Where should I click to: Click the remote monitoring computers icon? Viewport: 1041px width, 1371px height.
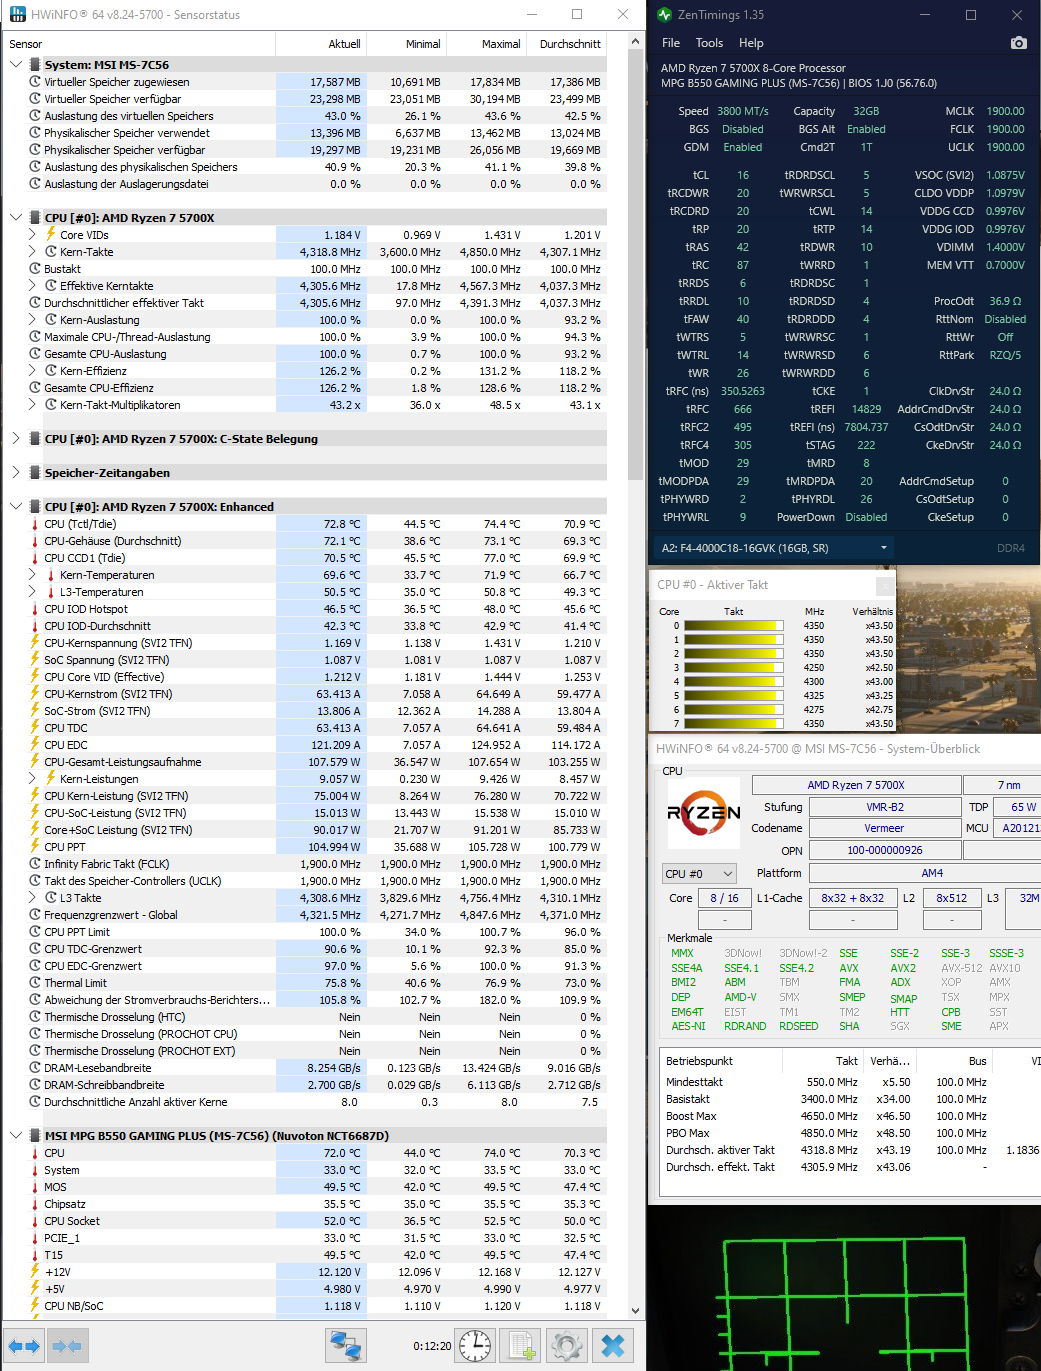coord(346,1345)
